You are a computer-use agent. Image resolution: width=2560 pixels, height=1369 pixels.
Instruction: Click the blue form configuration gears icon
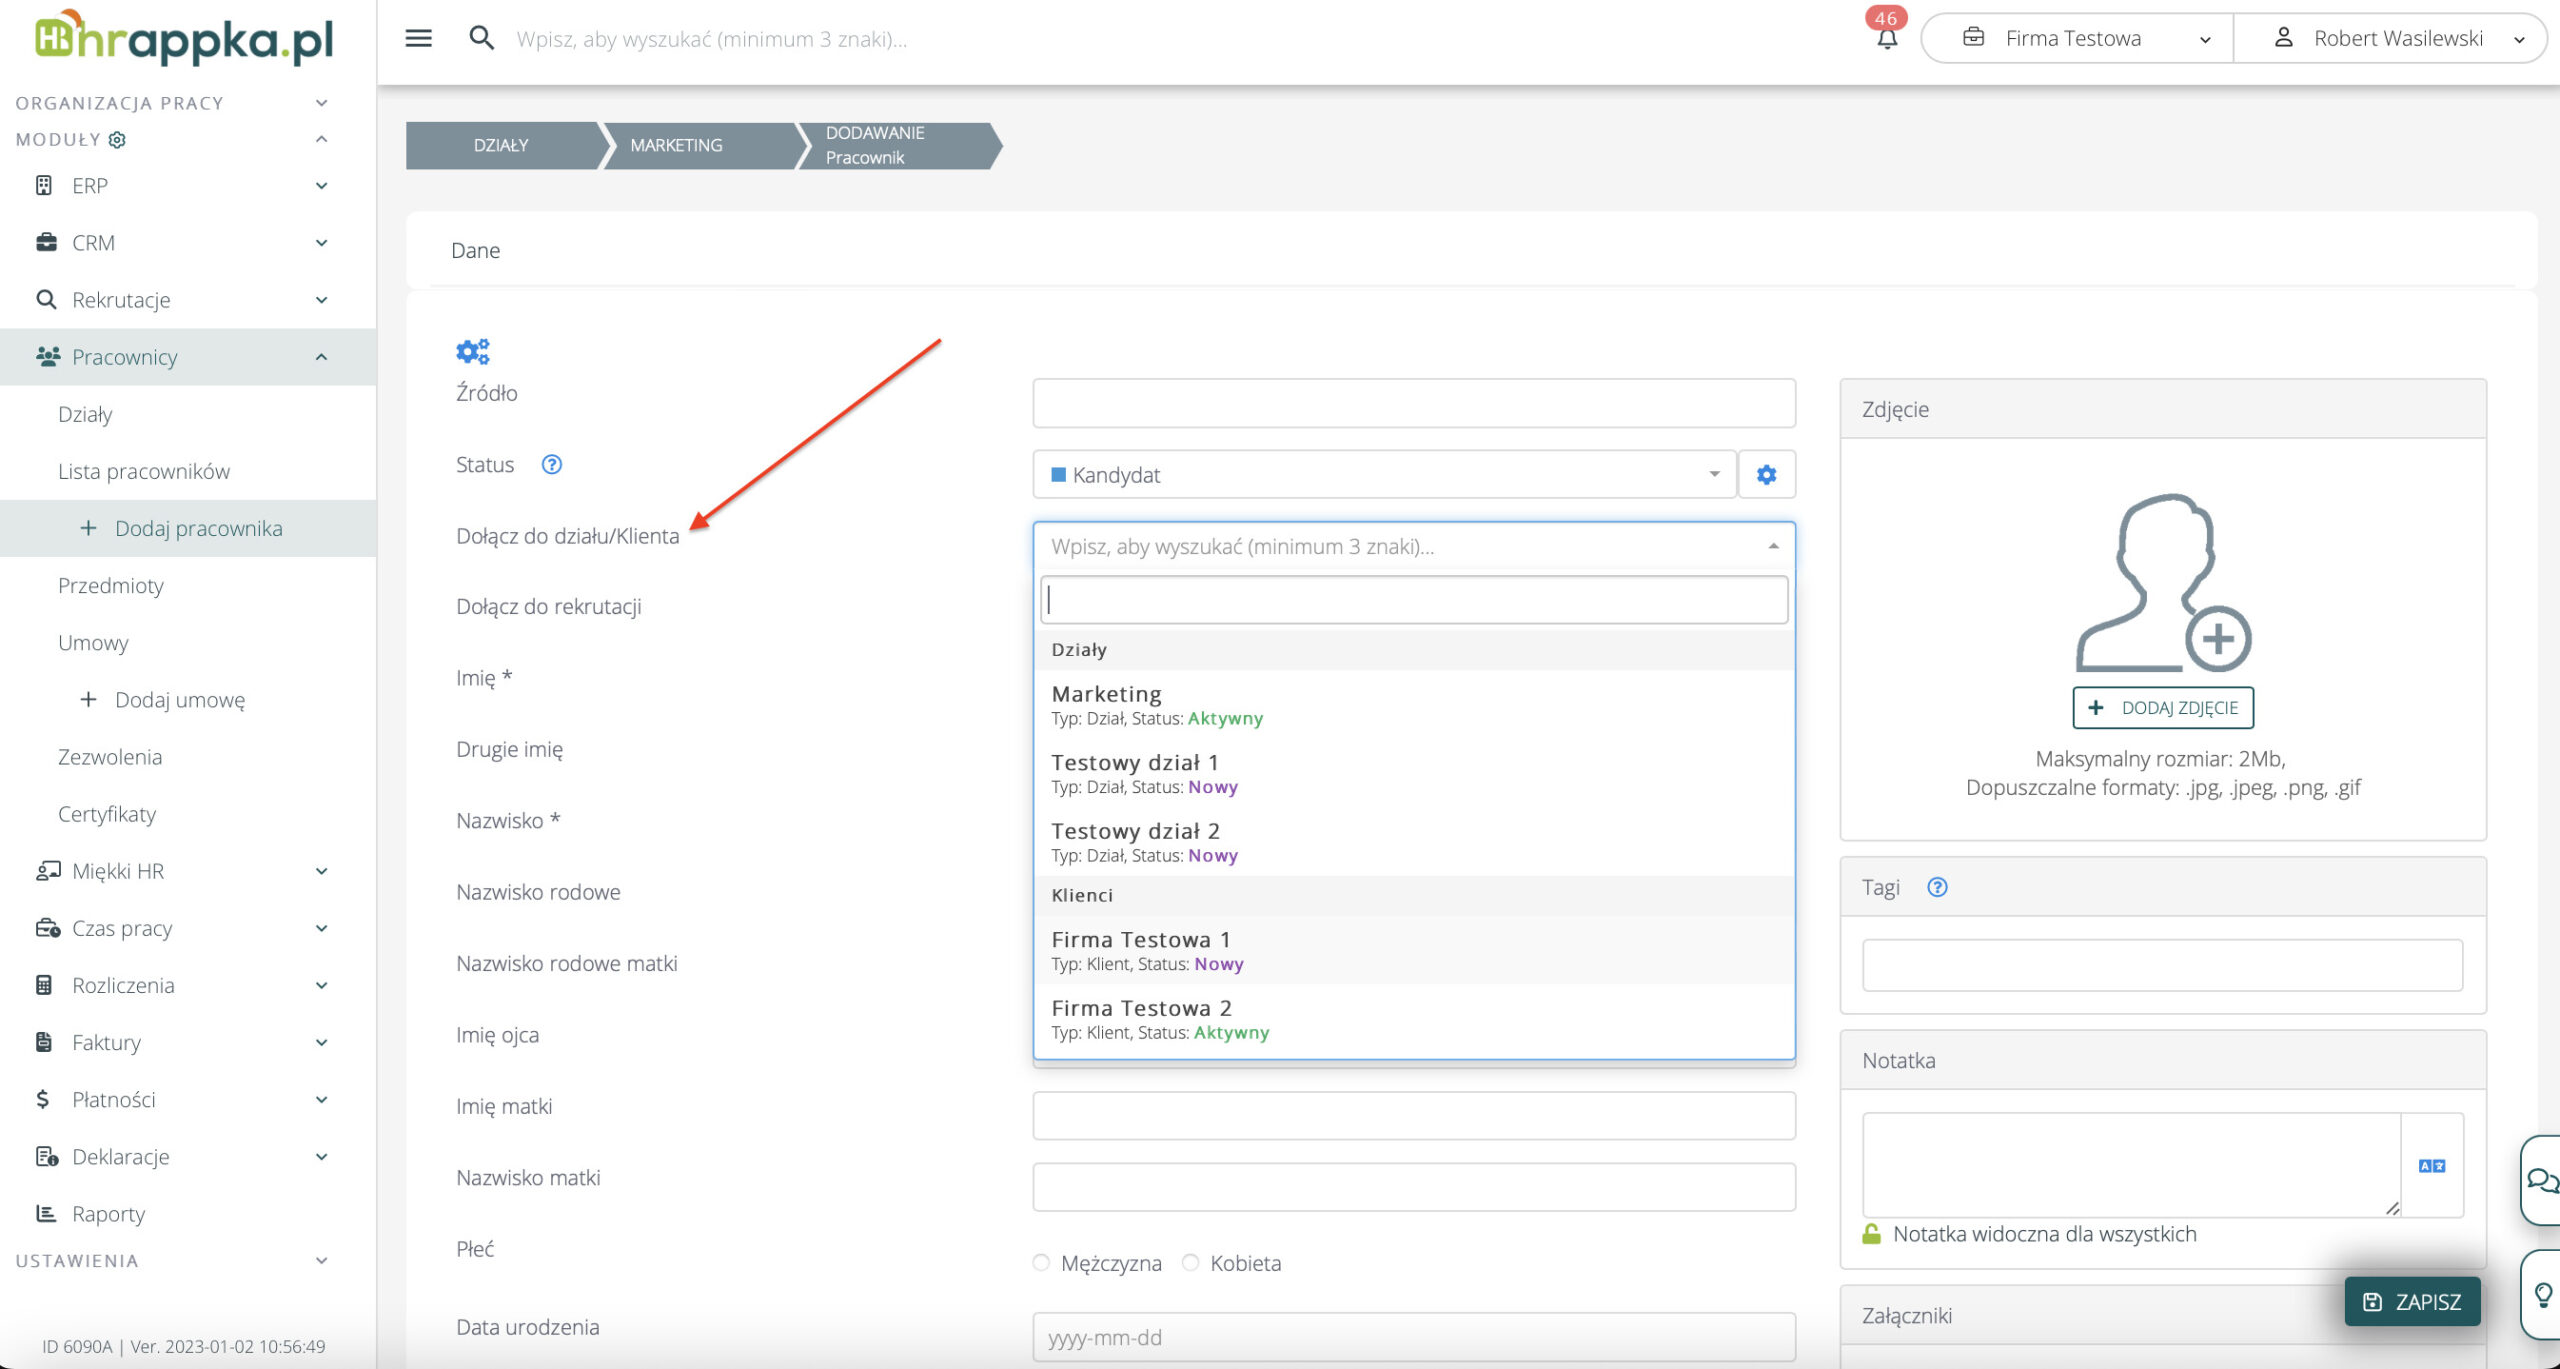[472, 351]
